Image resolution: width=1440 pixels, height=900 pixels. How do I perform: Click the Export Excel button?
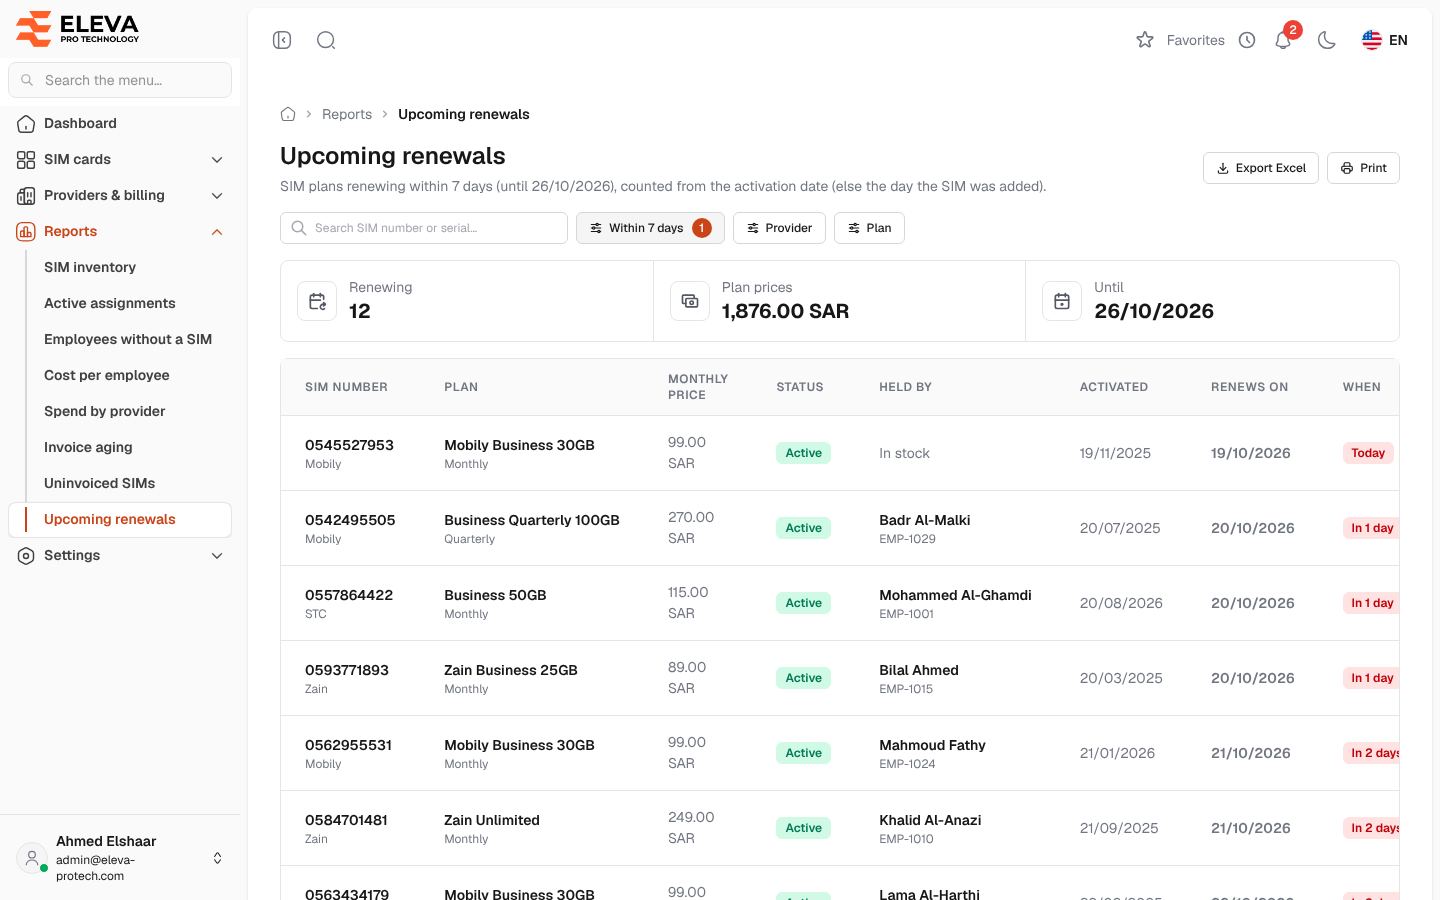[1261, 168]
